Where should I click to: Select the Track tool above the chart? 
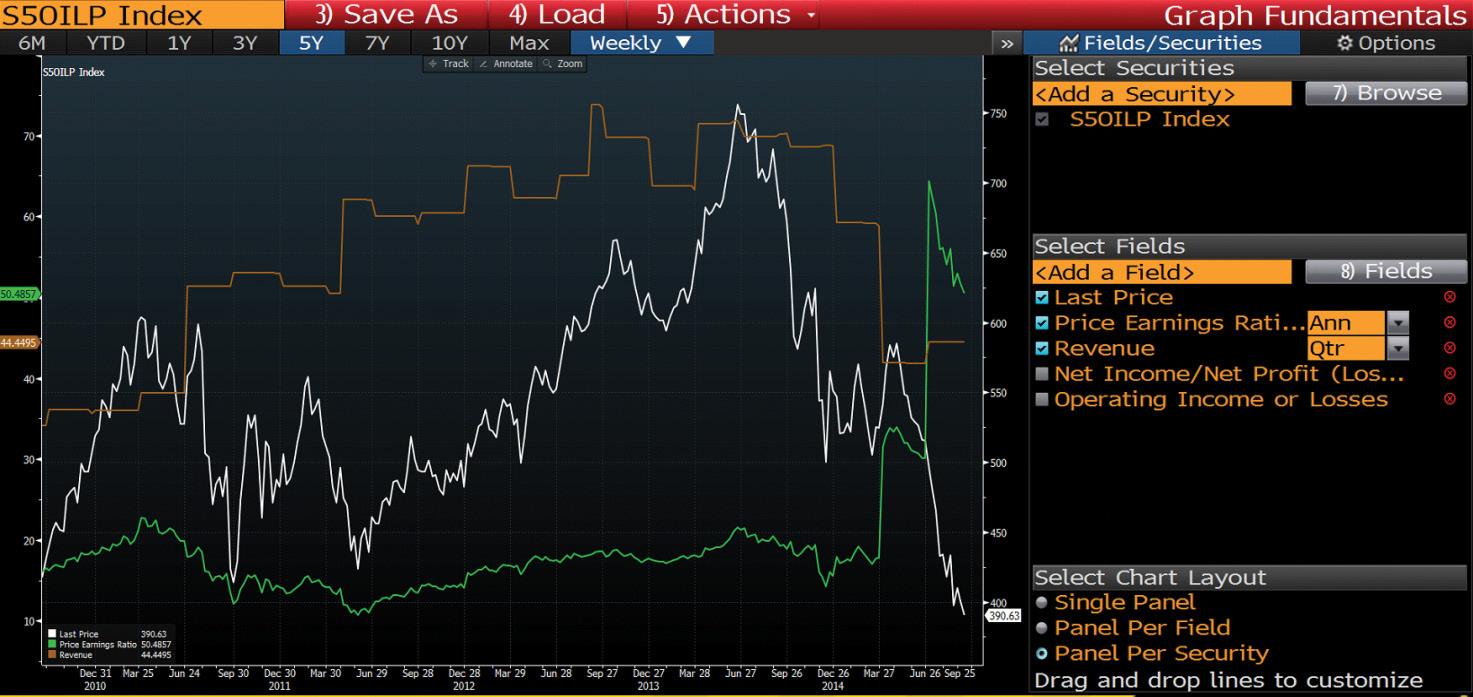(450, 63)
